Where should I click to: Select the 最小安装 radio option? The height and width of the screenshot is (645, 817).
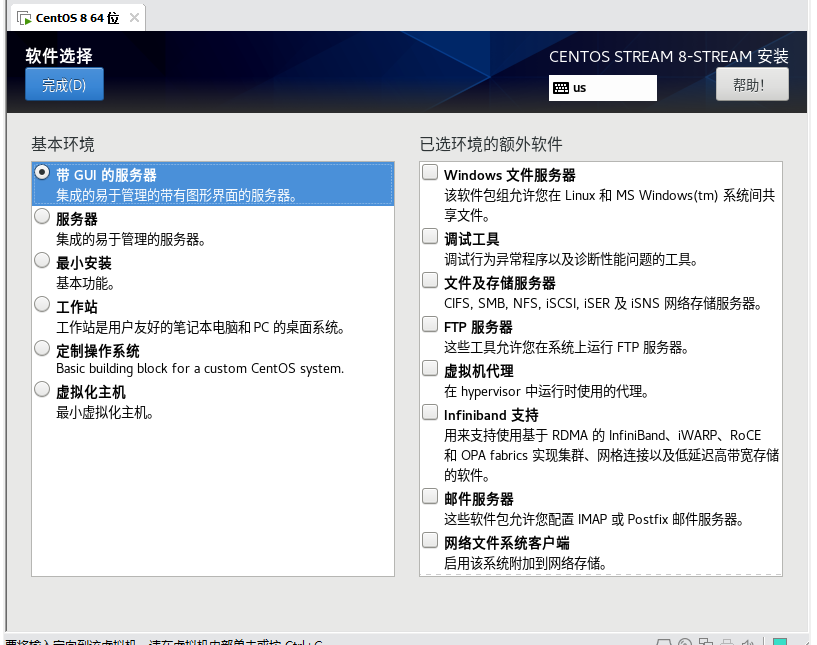(x=42, y=260)
